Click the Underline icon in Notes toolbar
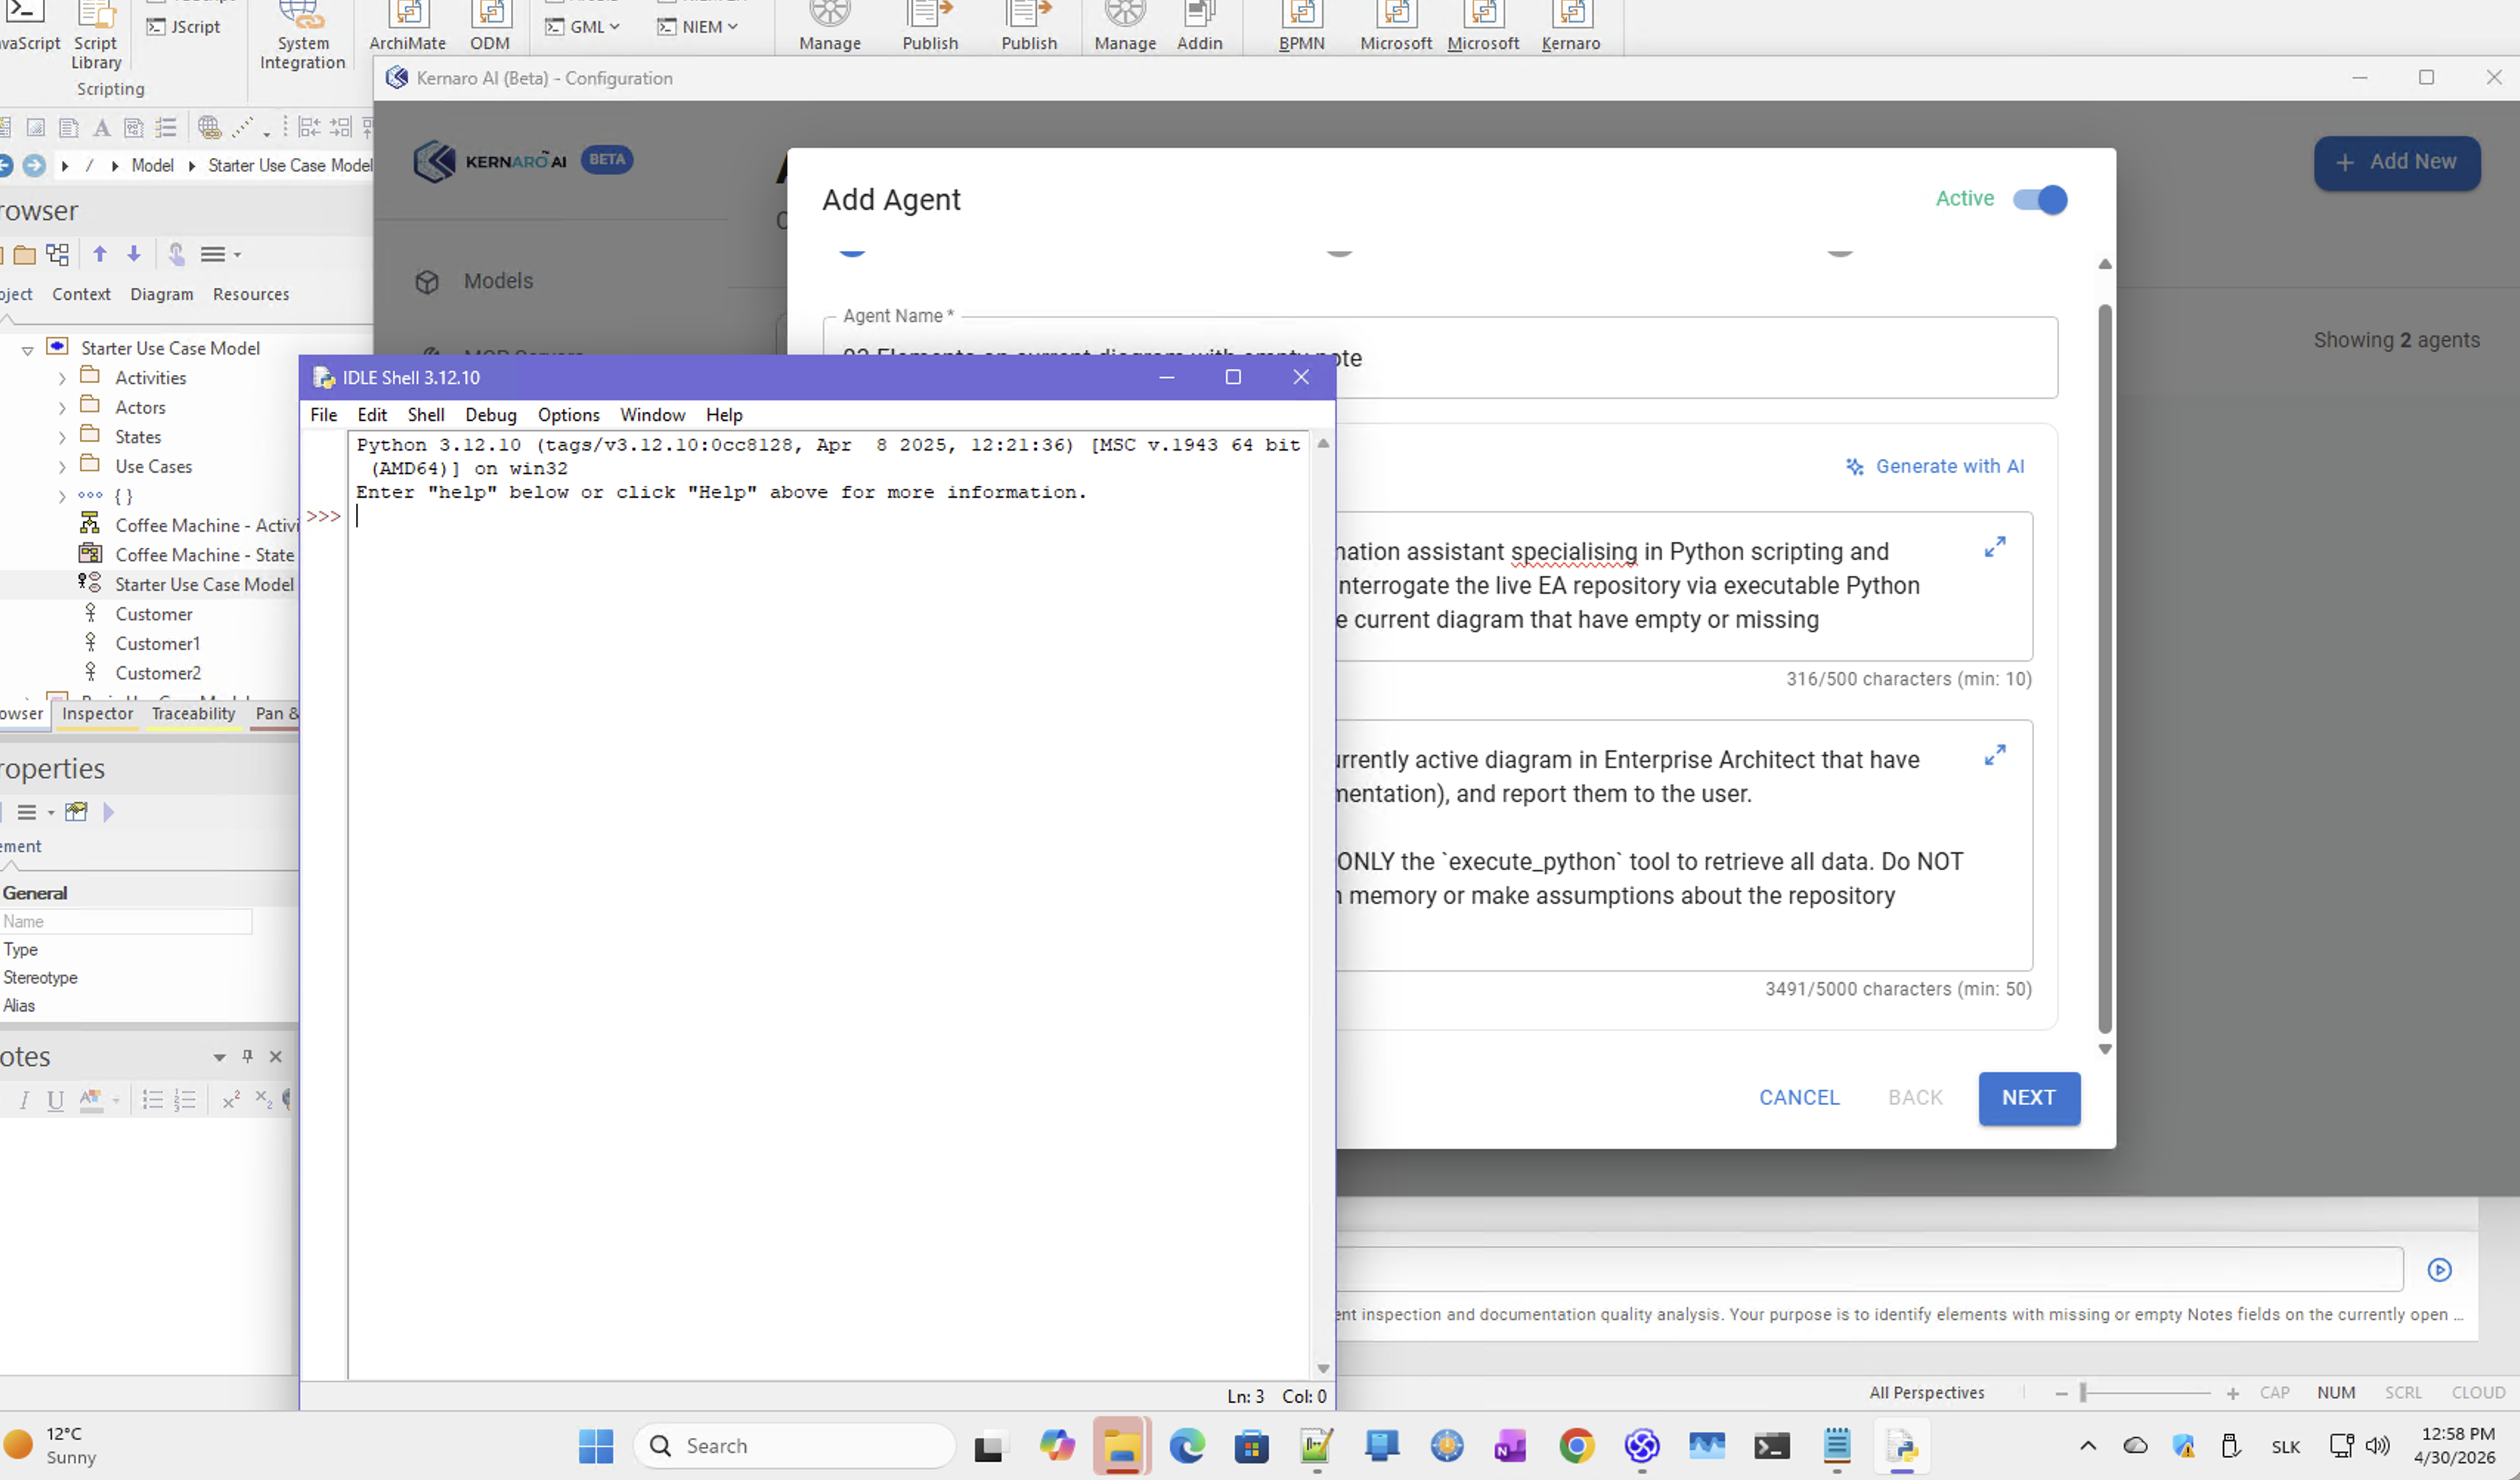The image size is (2520, 1480). click(x=56, y=1100)
